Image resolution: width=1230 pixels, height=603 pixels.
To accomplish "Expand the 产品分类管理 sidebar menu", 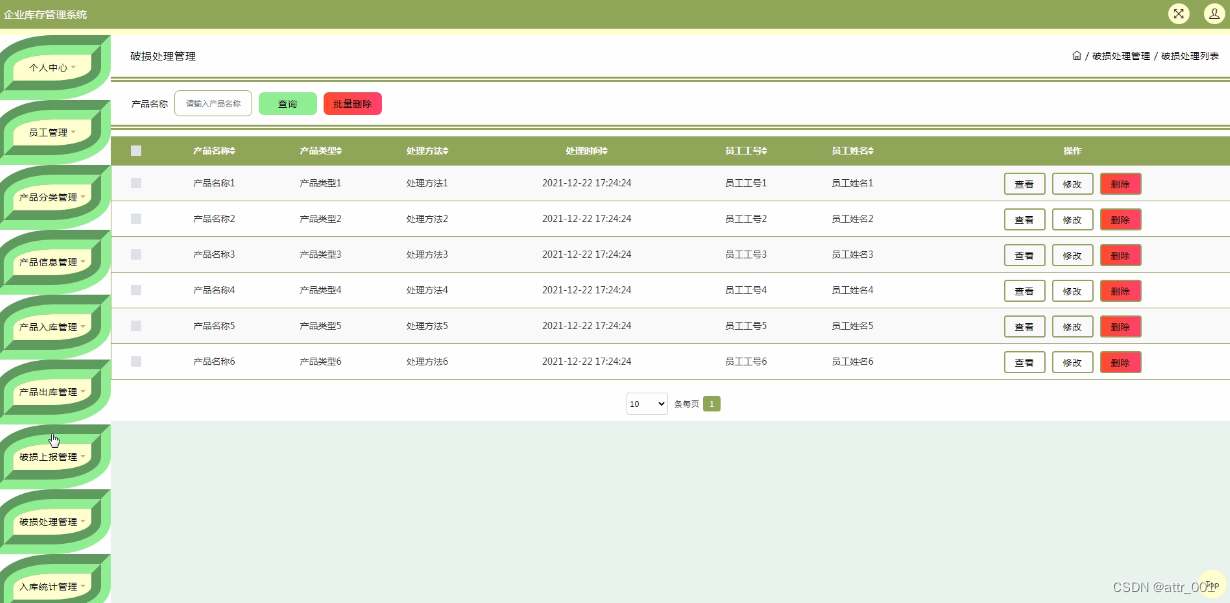I will 54,197.
